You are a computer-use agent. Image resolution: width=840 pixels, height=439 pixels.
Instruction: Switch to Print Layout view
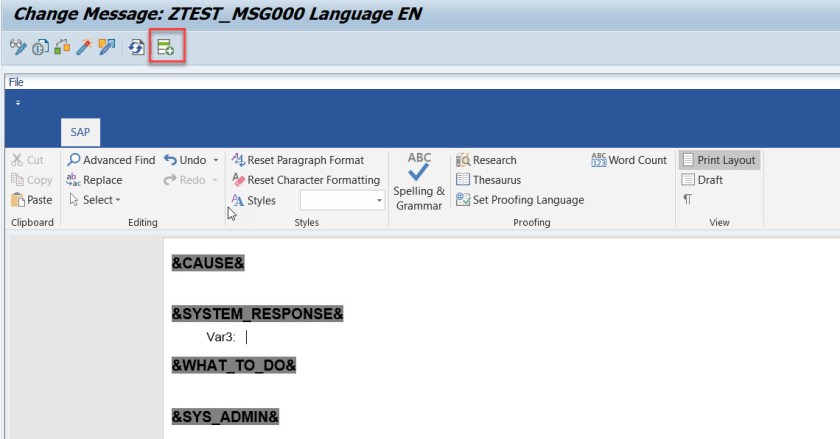coord(719,160)
